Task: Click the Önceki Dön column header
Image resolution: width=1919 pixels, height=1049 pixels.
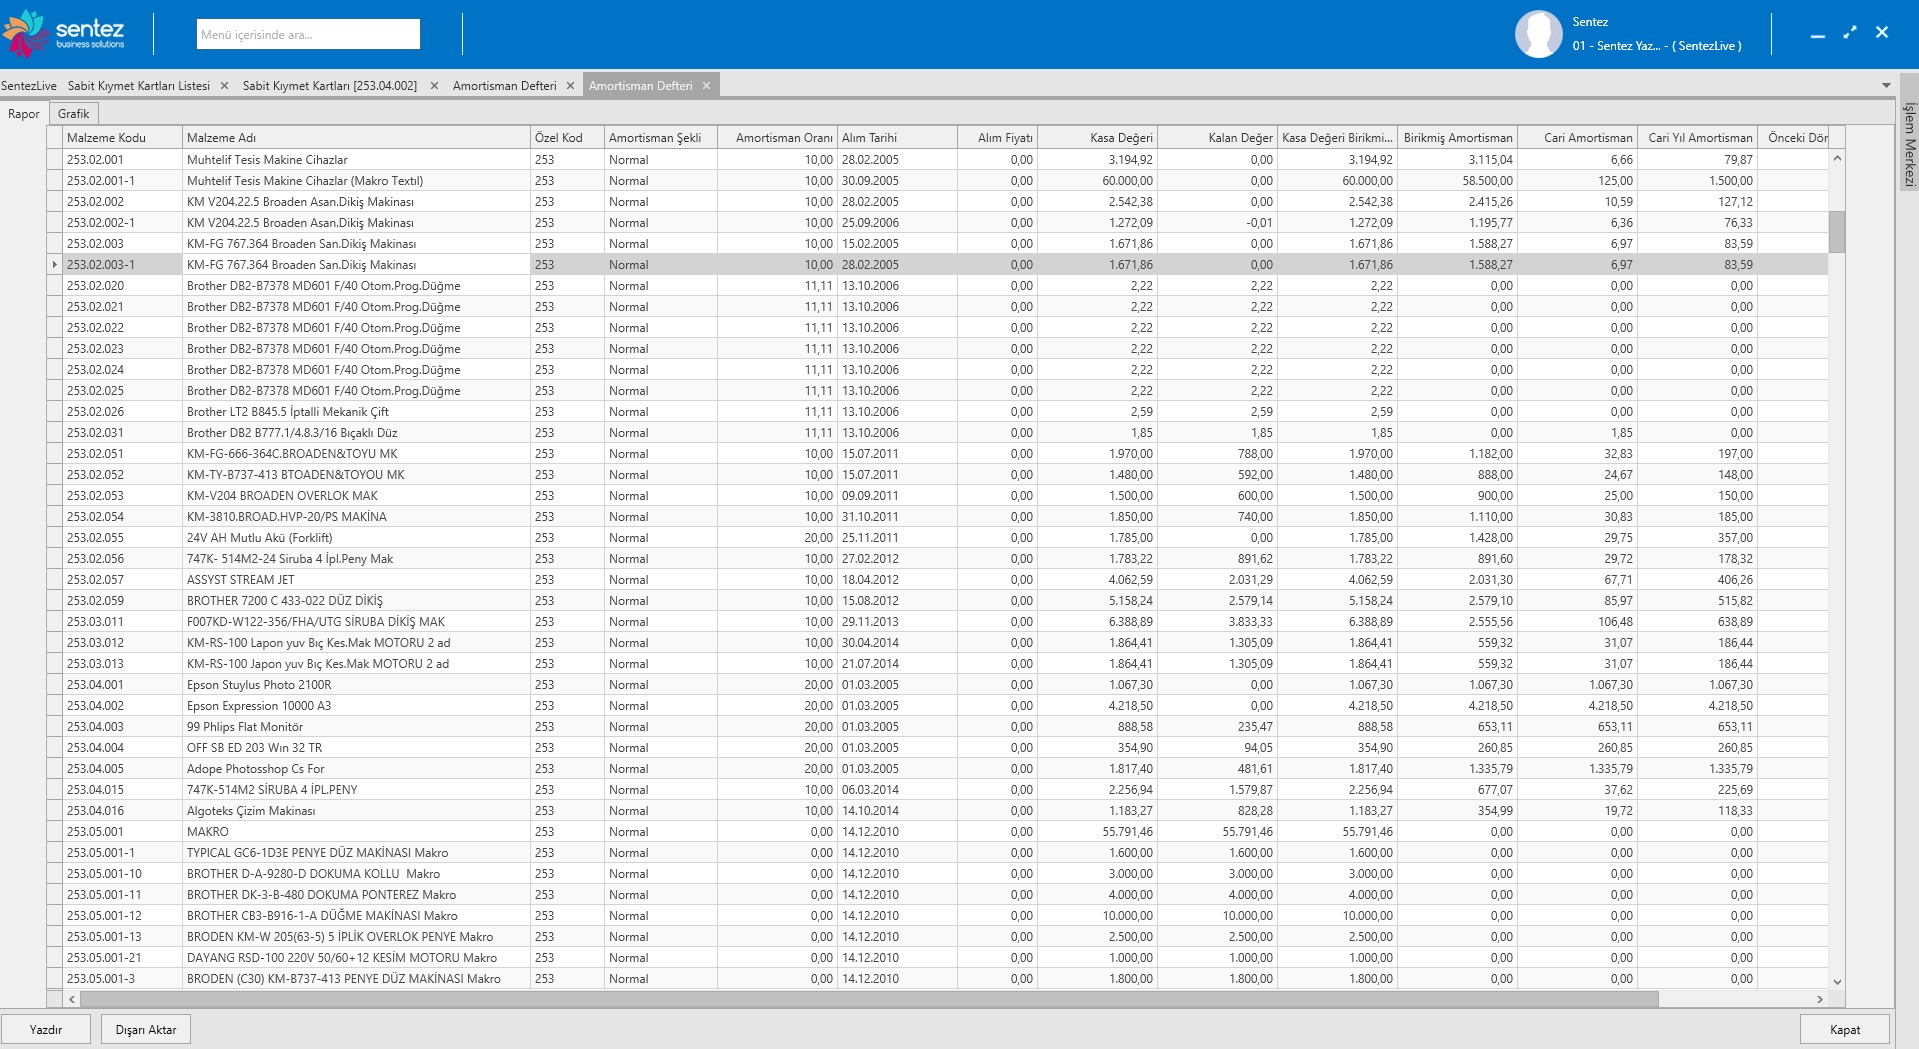Action: click(1793, 138)
